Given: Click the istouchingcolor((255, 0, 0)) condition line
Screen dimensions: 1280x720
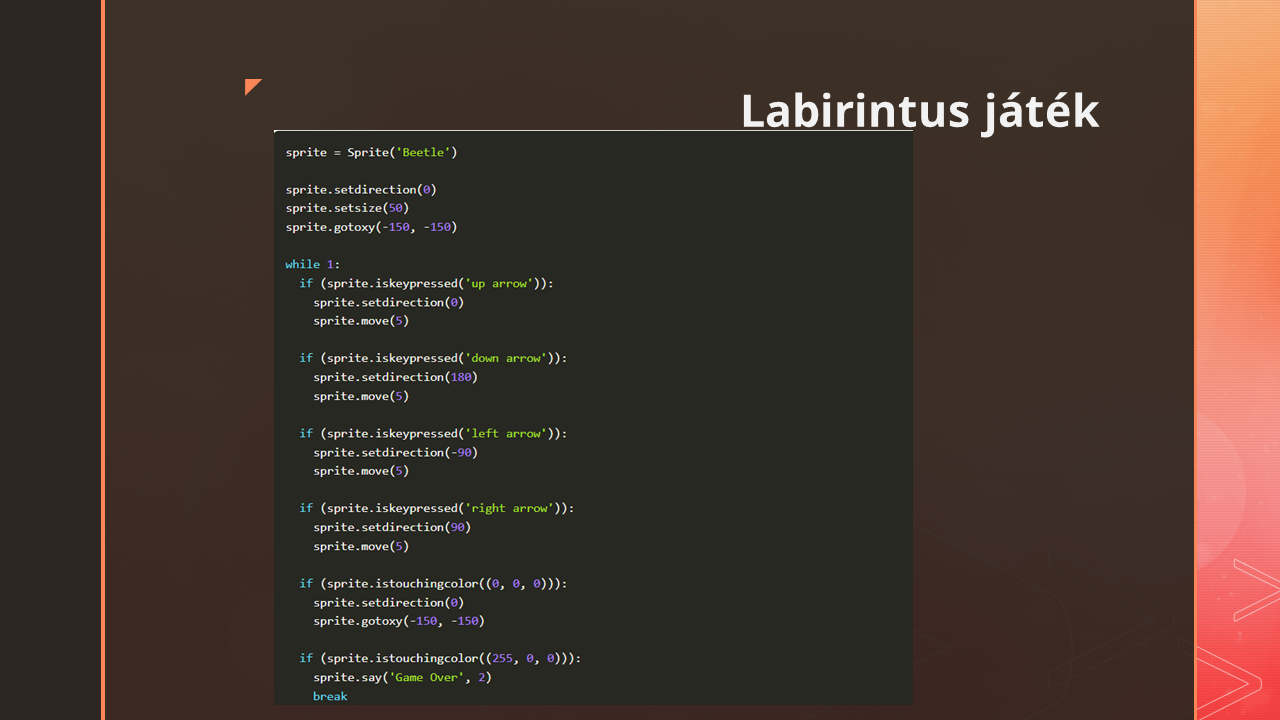Looking at the screenshot, I should (440, 658).
